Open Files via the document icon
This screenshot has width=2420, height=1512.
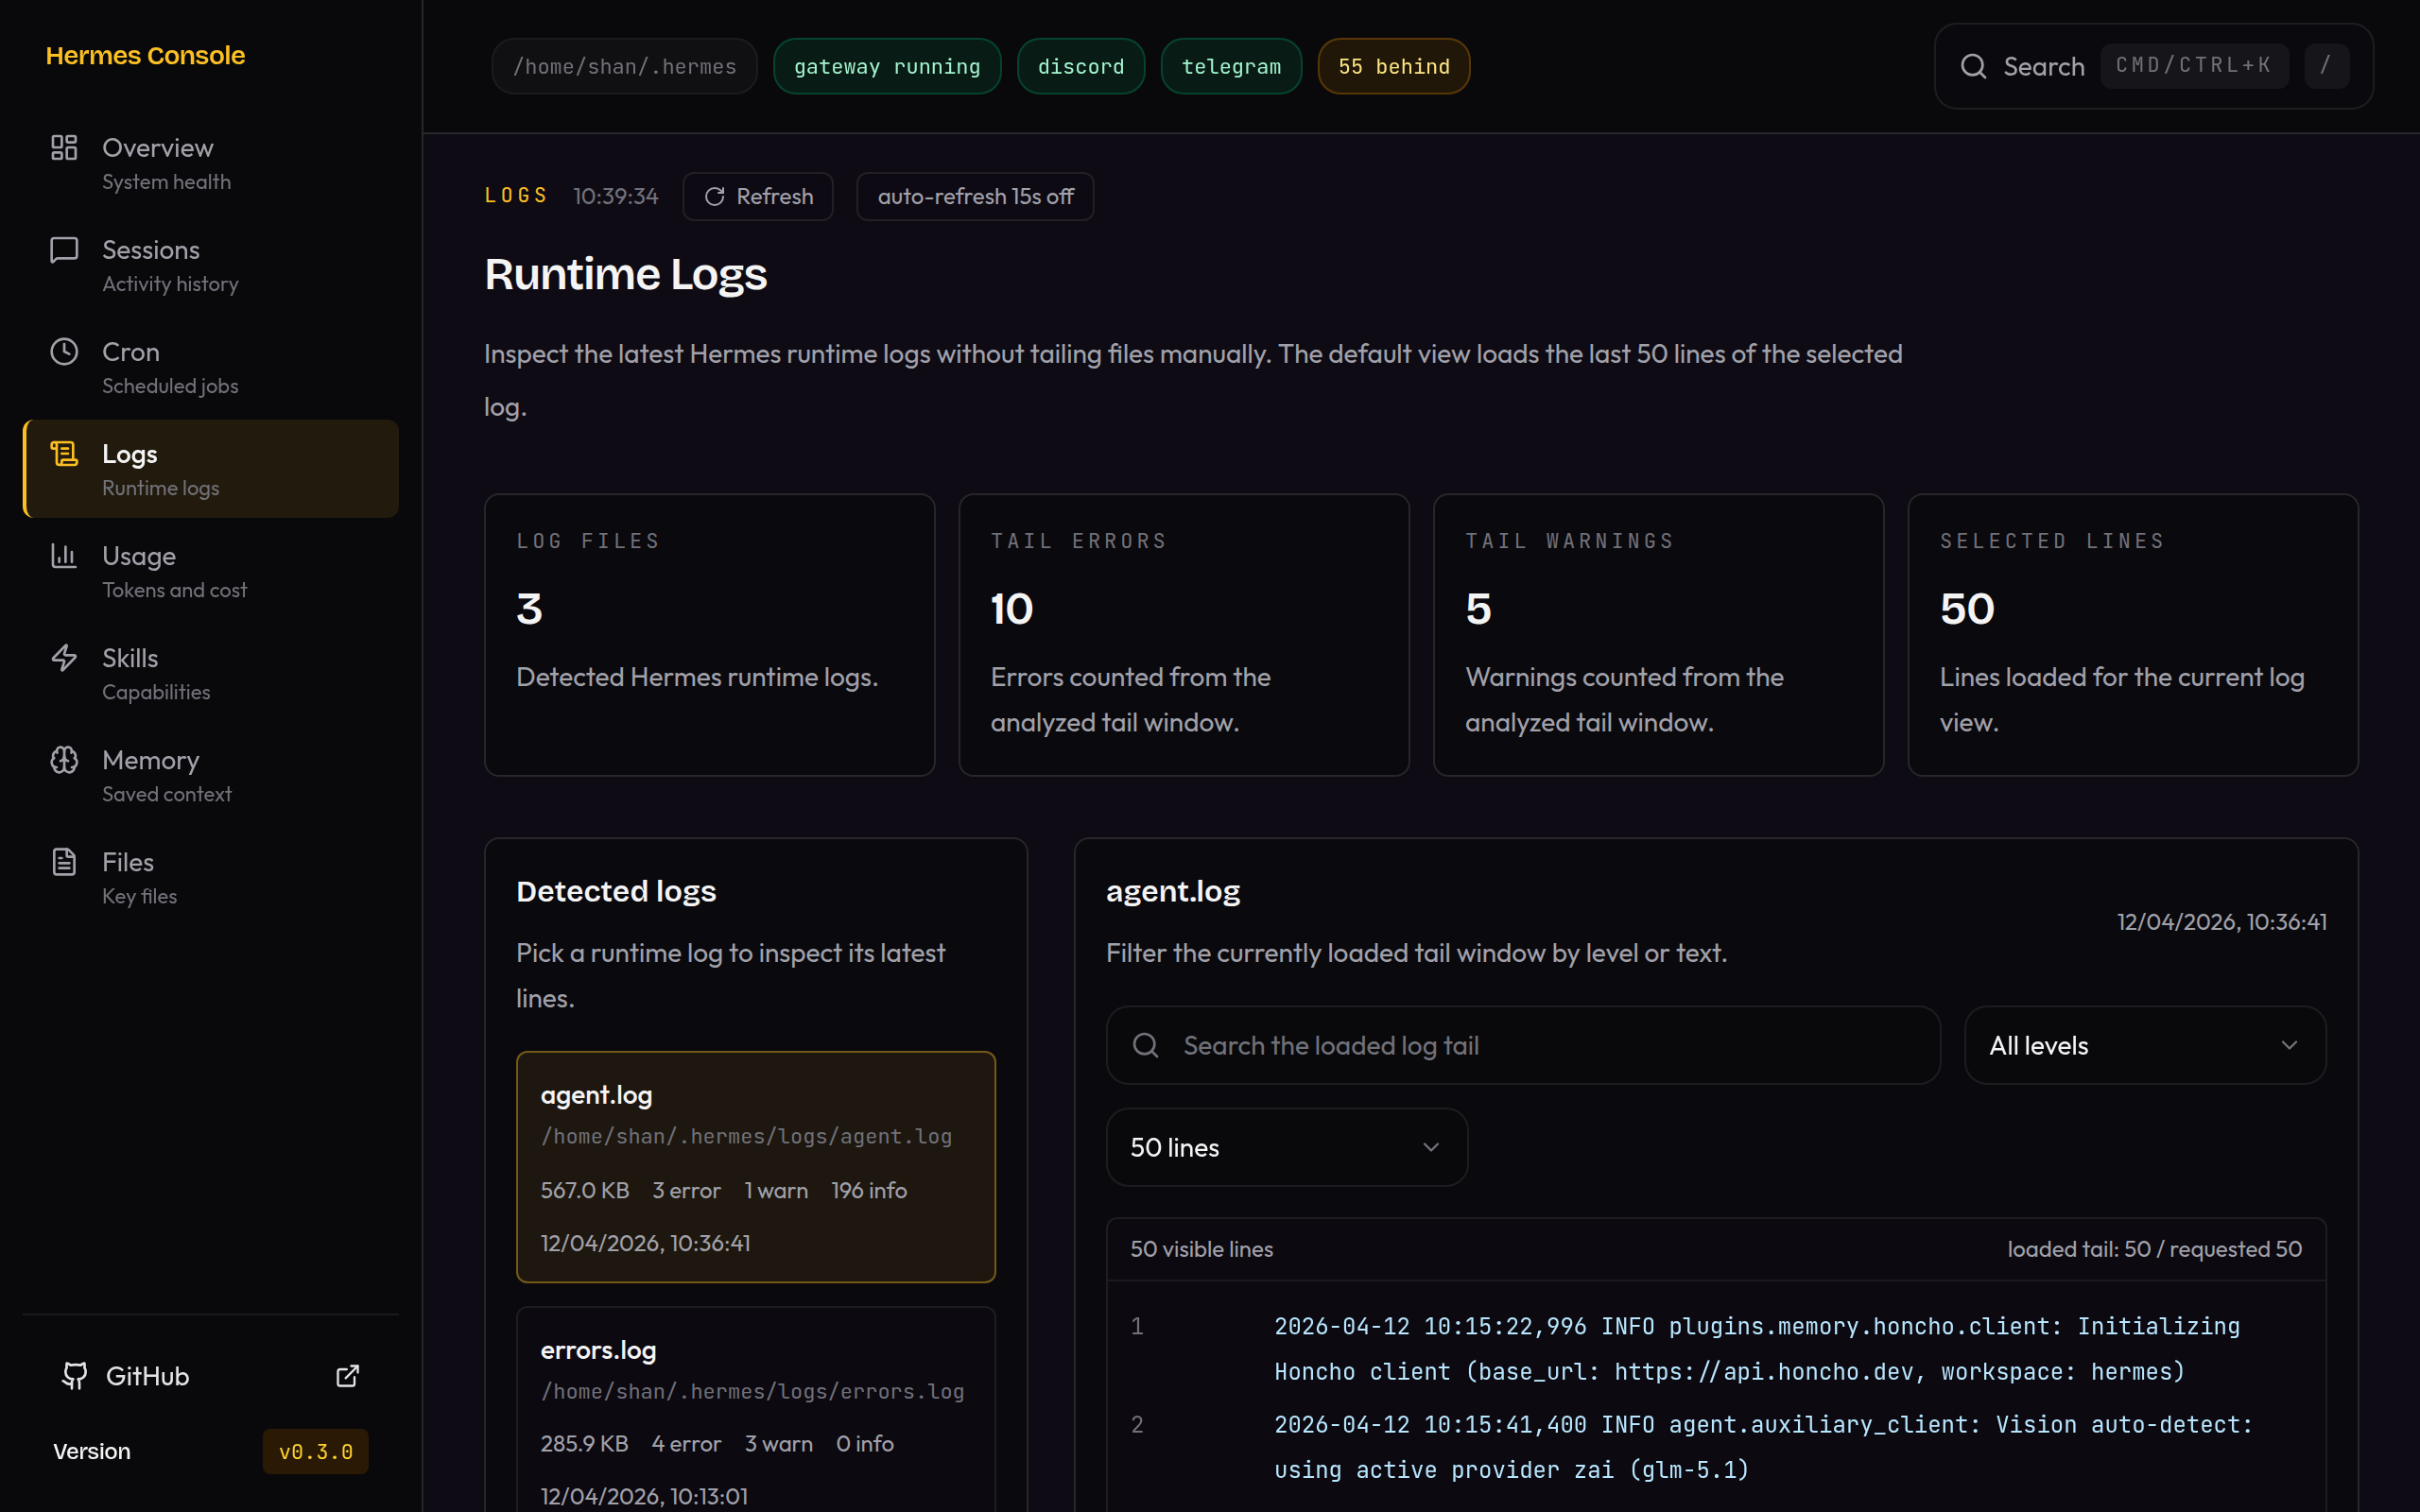(64, 861)
